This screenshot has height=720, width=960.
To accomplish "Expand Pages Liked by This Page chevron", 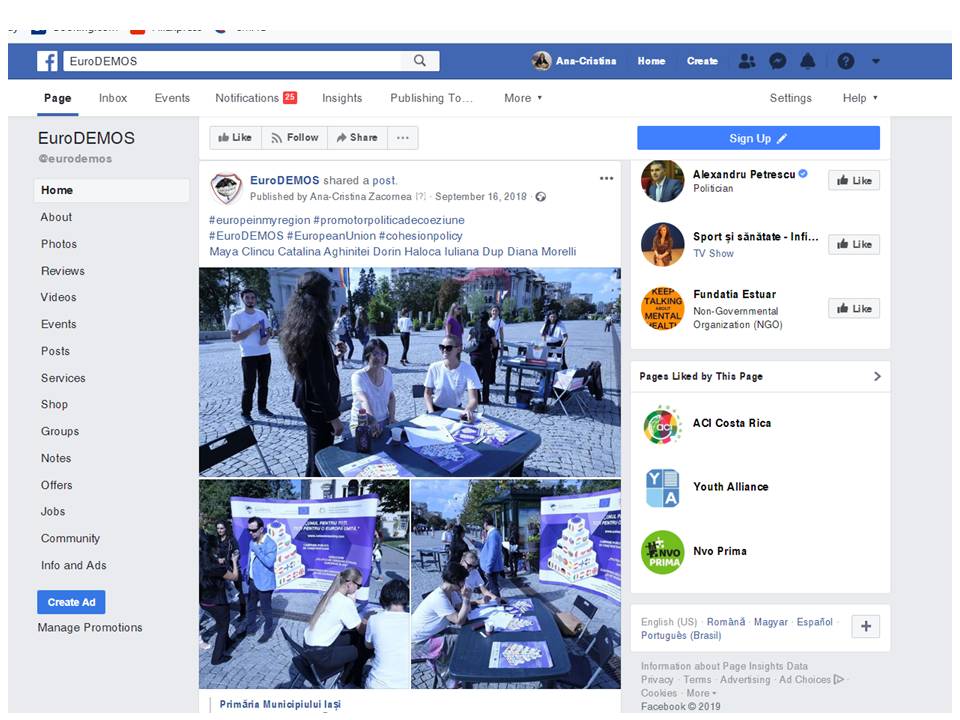I will coord(877,377).
